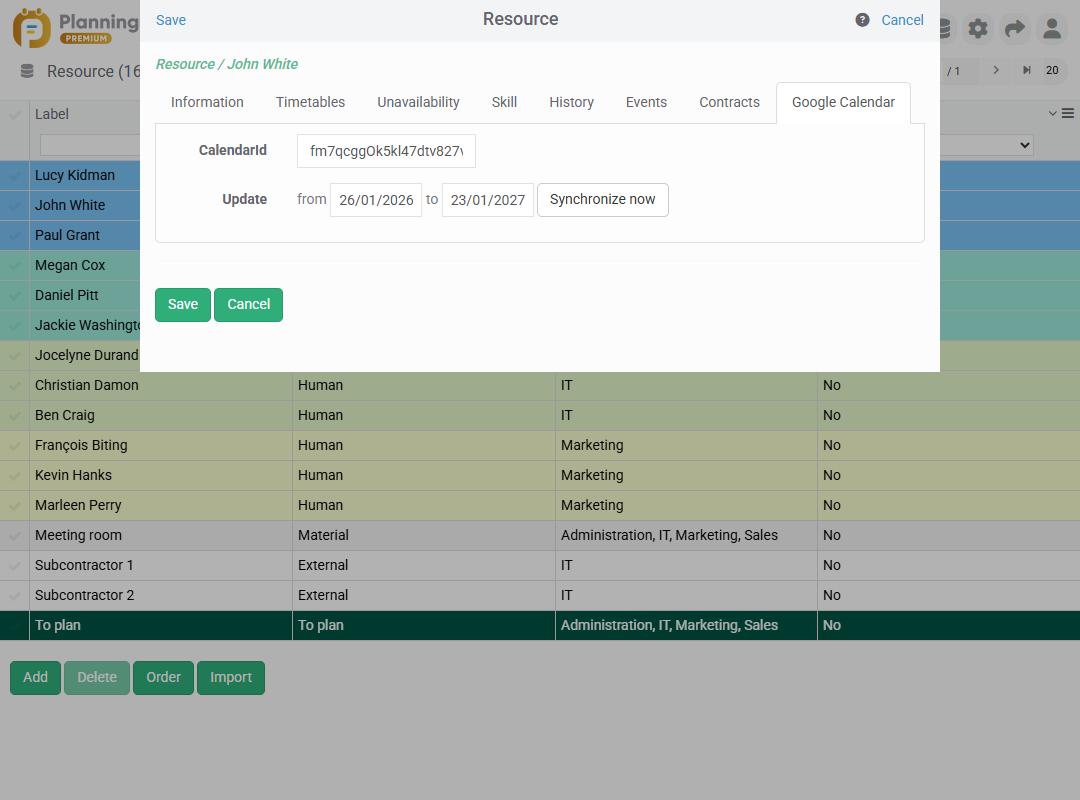The height and width of the screenshot is (800, 1080).
Task: Click the Update from date field 26/01/2026
Action: click(376, 200)
